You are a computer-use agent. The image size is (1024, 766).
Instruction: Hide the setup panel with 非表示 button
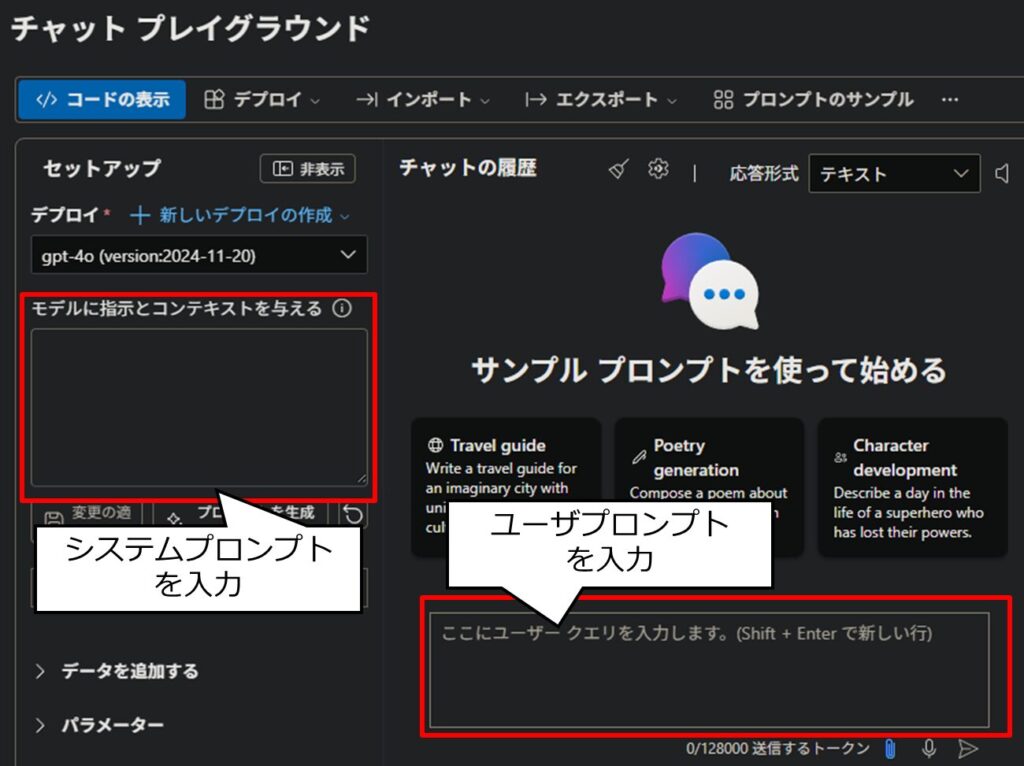click(x=307, y=169)
